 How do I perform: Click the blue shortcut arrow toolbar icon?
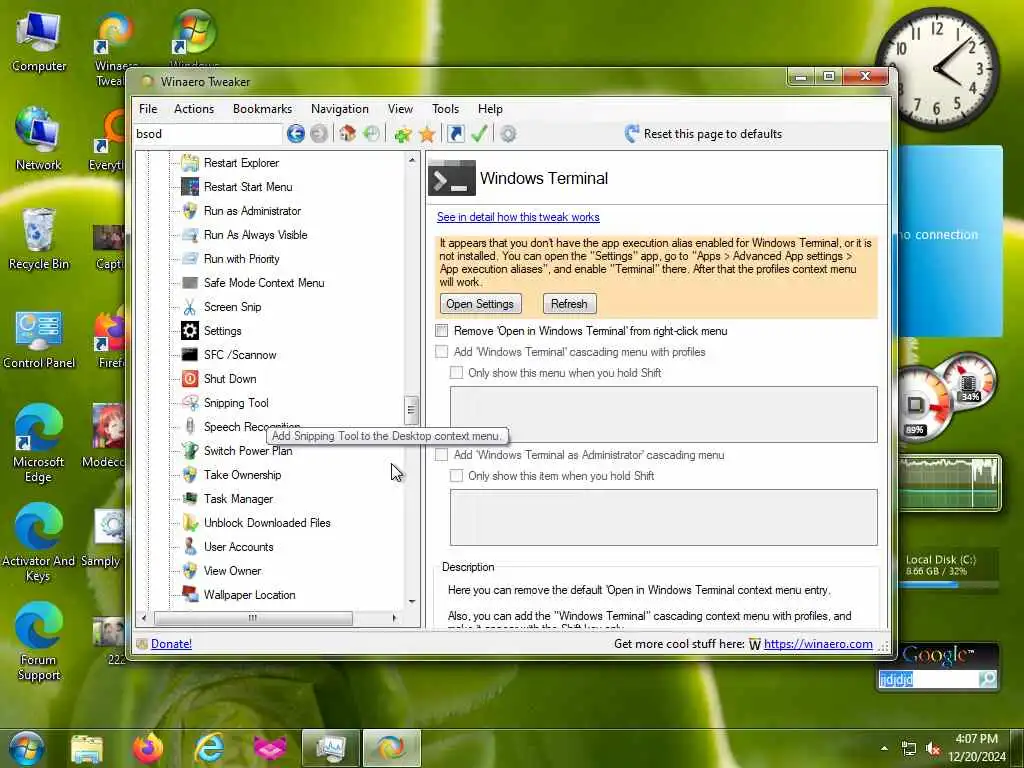(456, 134)
